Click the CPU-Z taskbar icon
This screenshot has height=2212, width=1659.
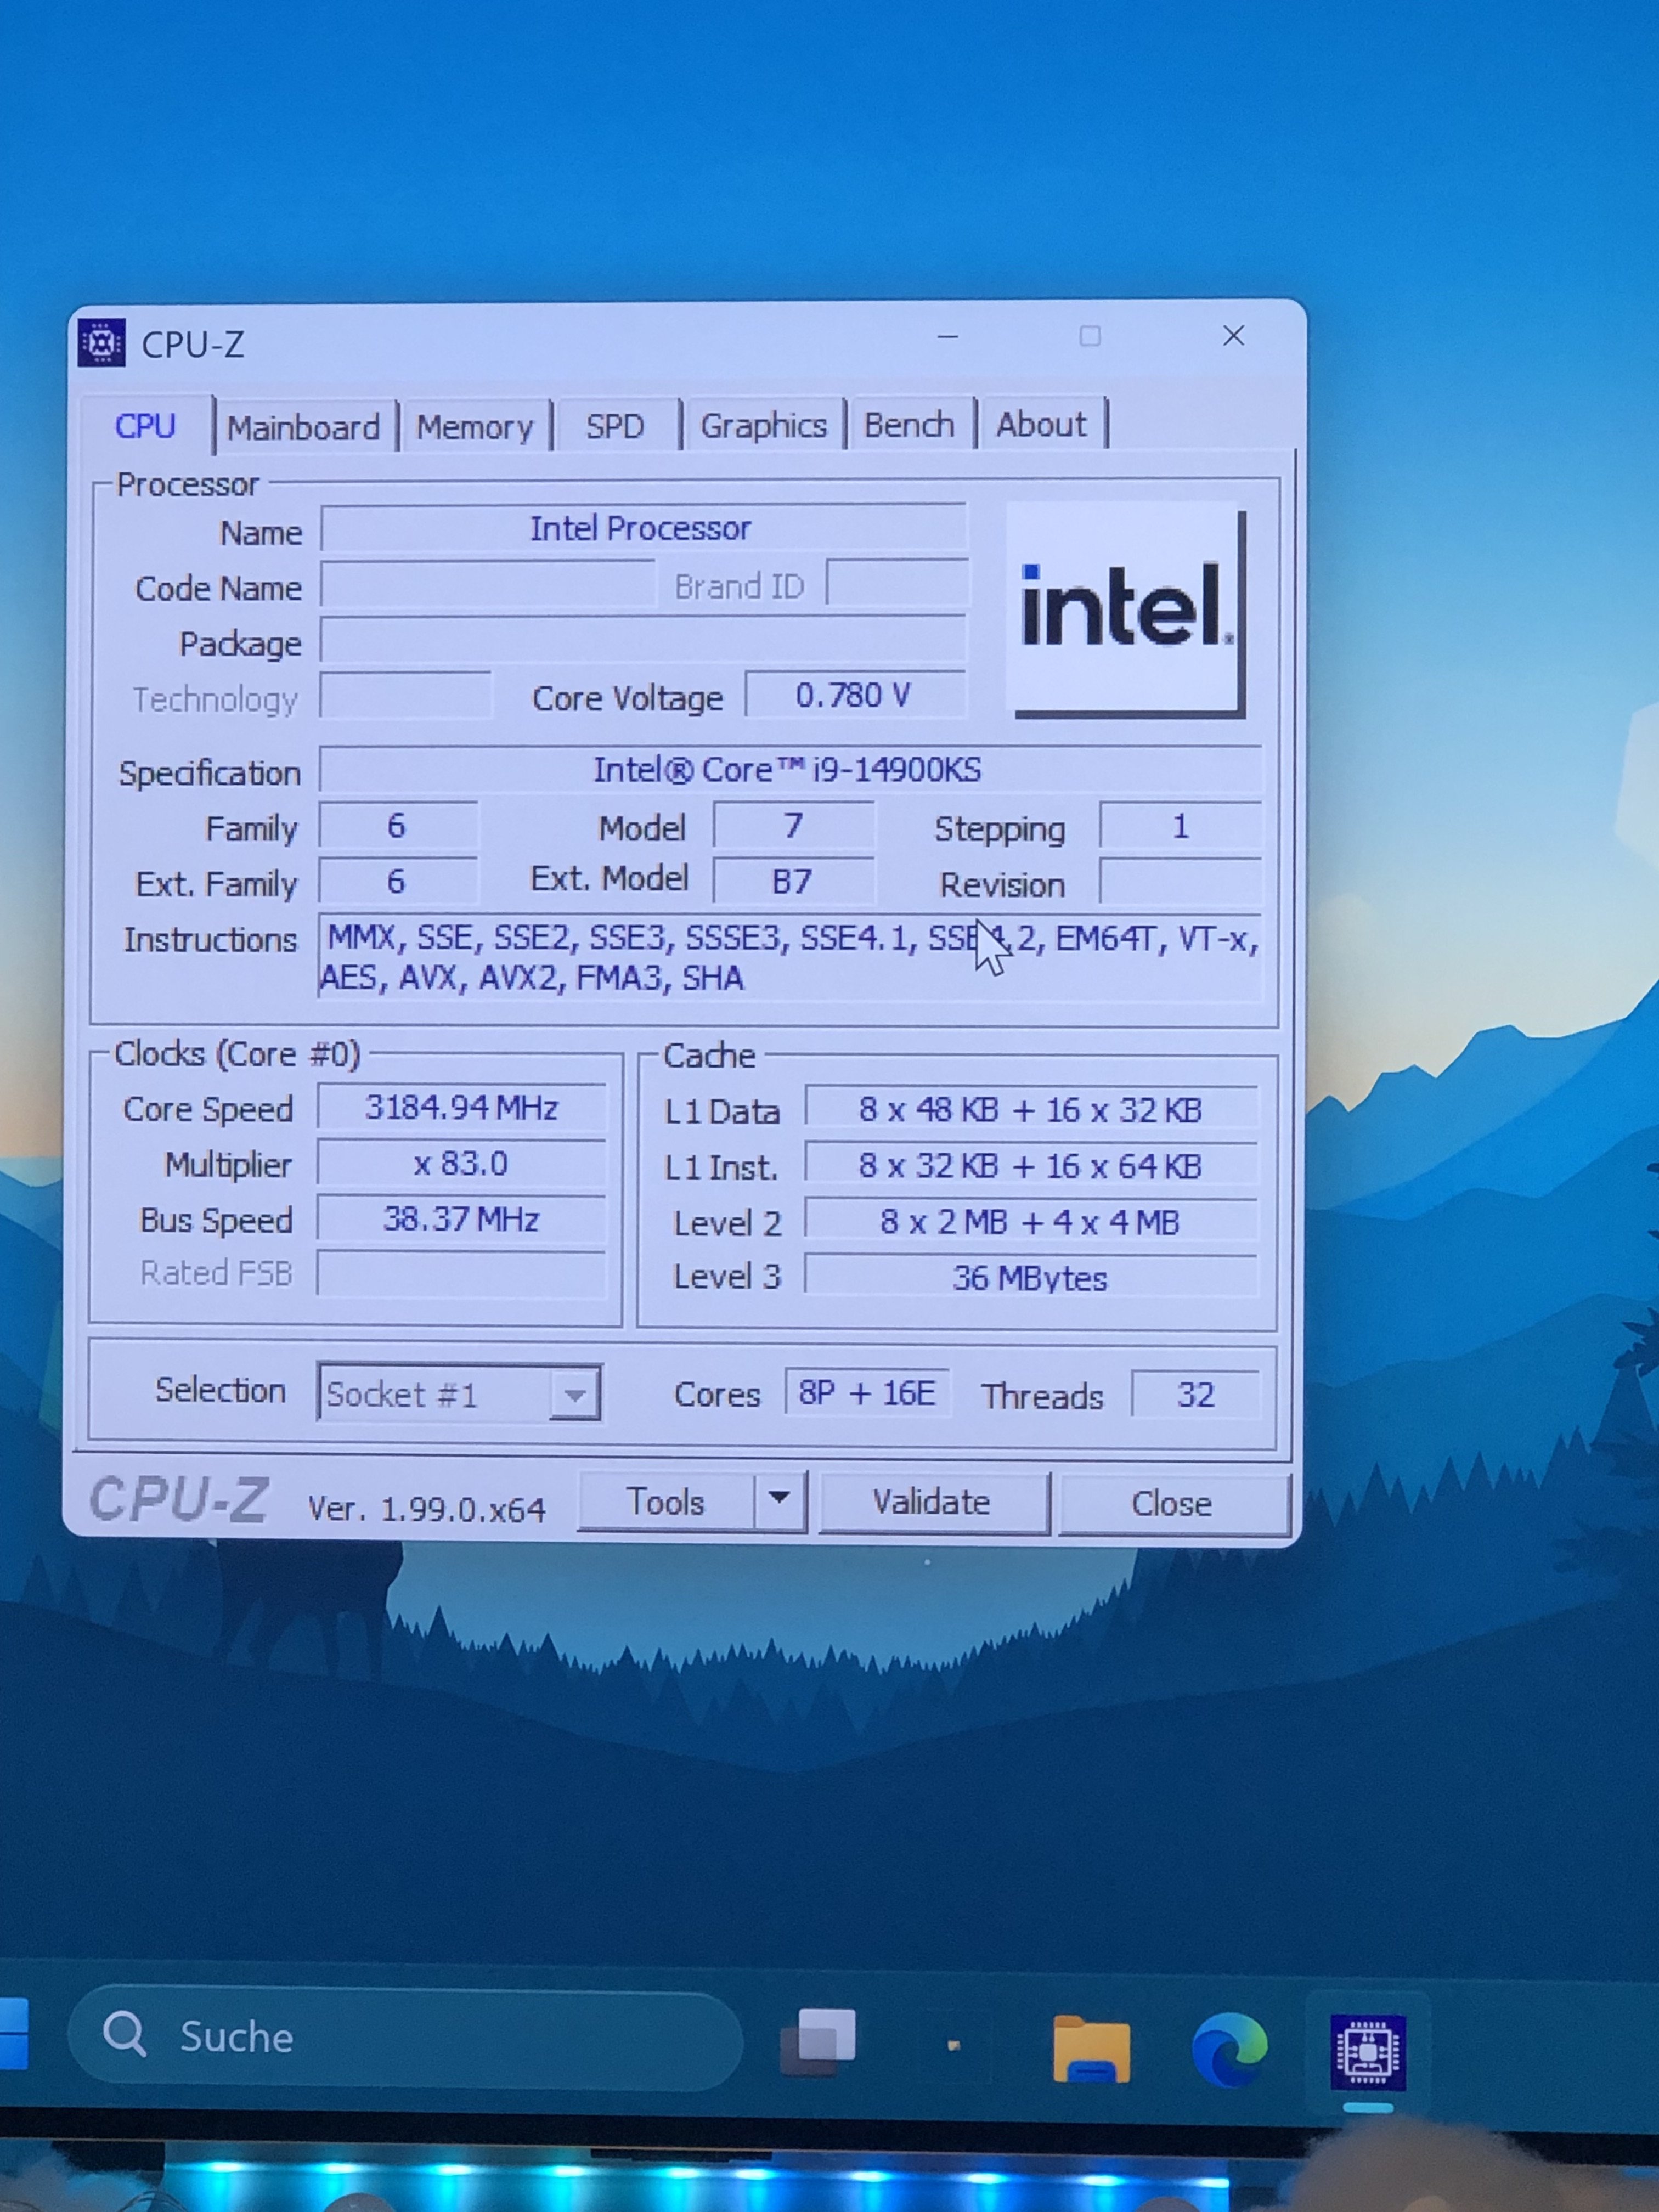coord(1368,2052)
